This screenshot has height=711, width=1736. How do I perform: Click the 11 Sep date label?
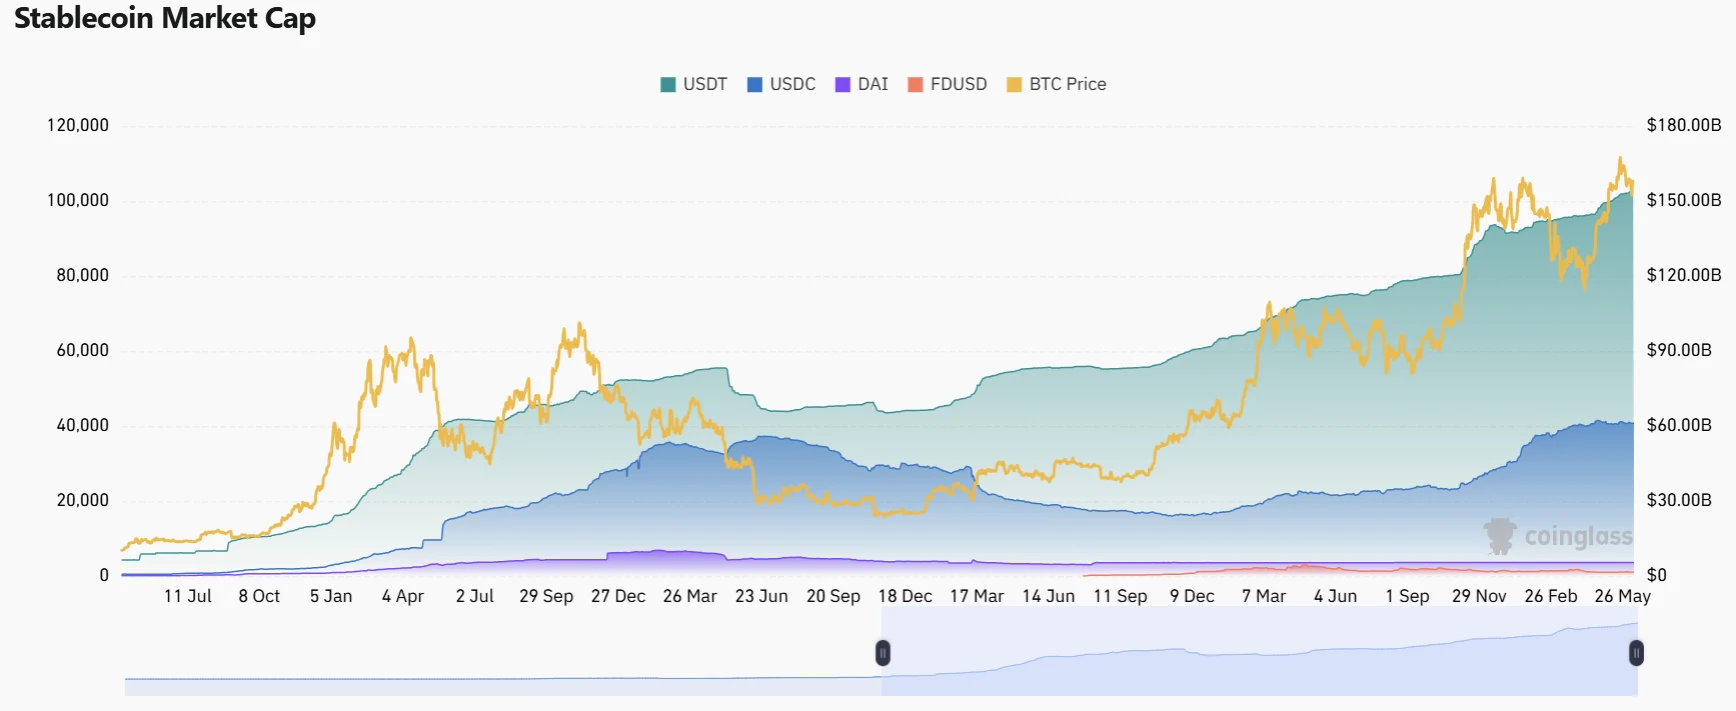click(x=1120, y=596)
